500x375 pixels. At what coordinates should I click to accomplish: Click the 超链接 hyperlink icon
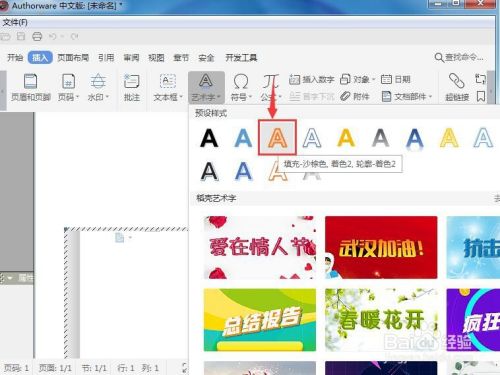(x=457, y=81)
